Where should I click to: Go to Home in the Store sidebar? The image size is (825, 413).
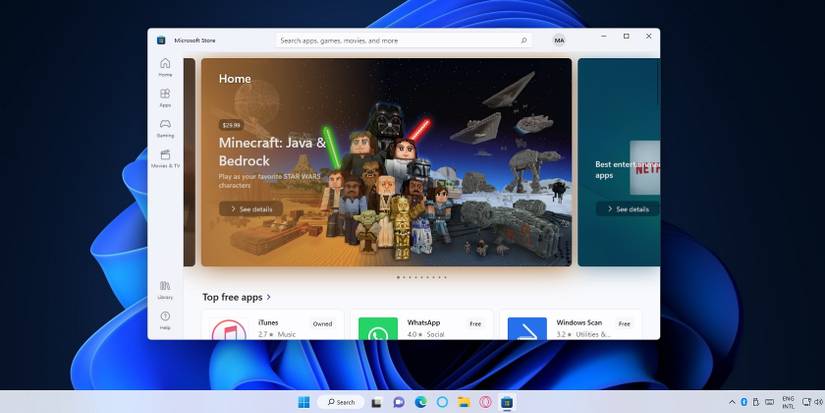165,67
